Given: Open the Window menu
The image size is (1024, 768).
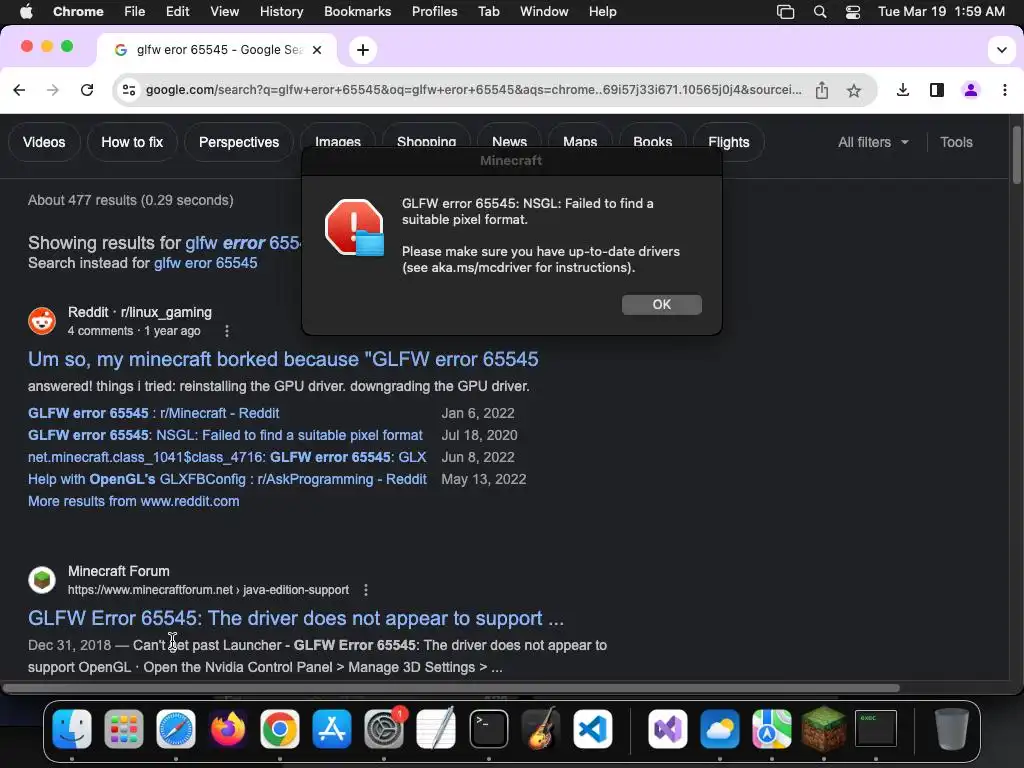Looking at the screenshot, I should point(544,12).
